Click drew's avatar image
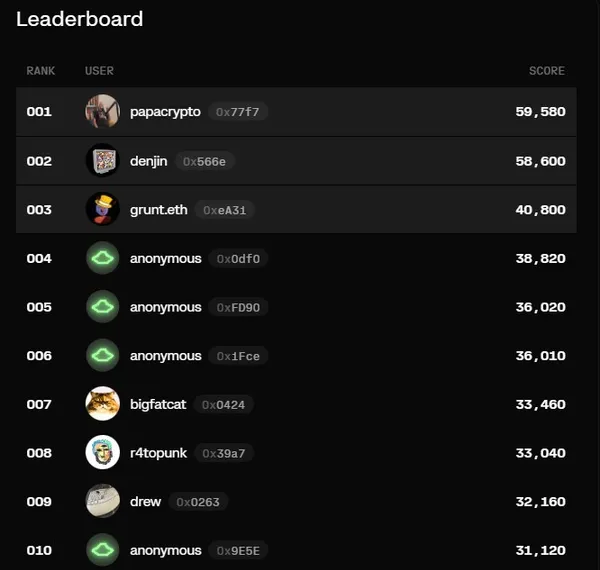The width and height of the screenshot is (600, 570). click(x=102, y=501)
